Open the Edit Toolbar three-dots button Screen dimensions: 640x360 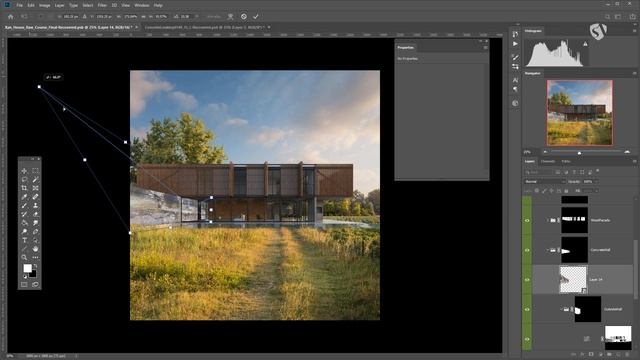click(35, 257)
